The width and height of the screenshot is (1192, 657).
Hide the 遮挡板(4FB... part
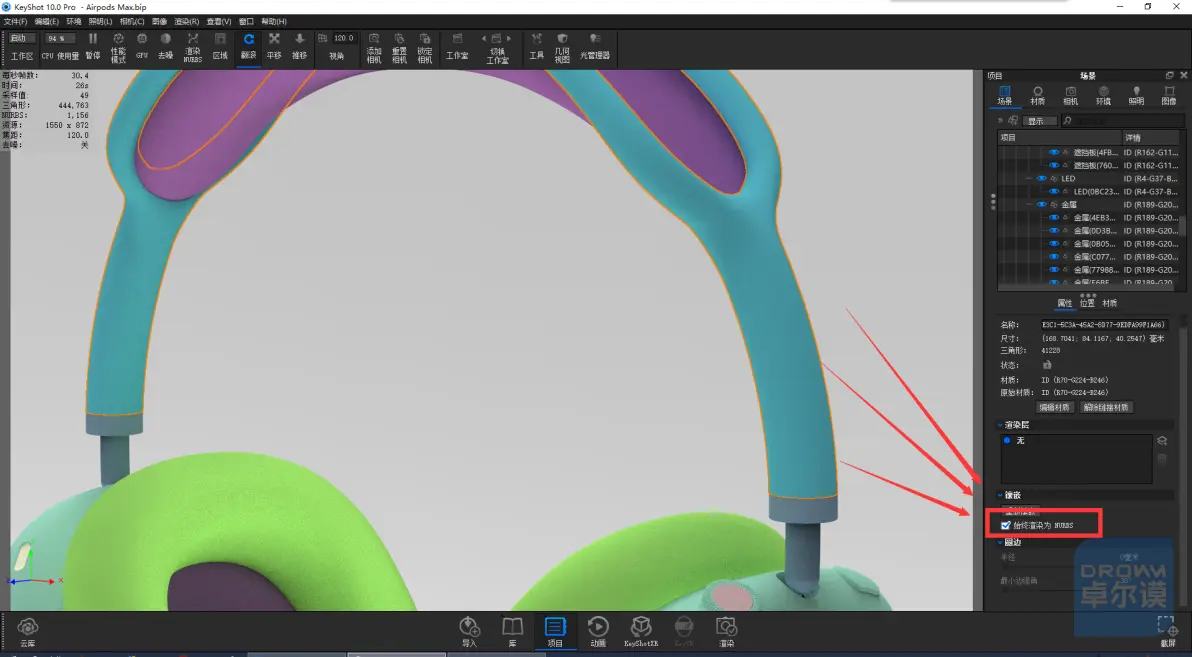pyautogui.click(x=1054, y=152)
